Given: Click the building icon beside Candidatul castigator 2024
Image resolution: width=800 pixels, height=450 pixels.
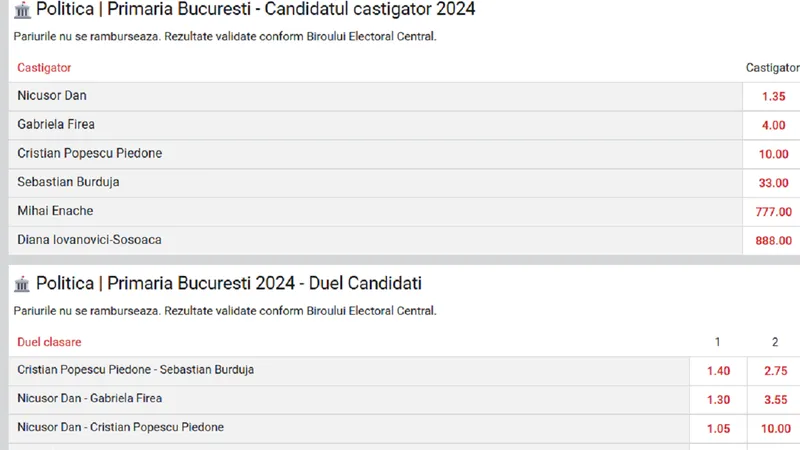Looking at the screenshot, I should [x=22, y=10].
